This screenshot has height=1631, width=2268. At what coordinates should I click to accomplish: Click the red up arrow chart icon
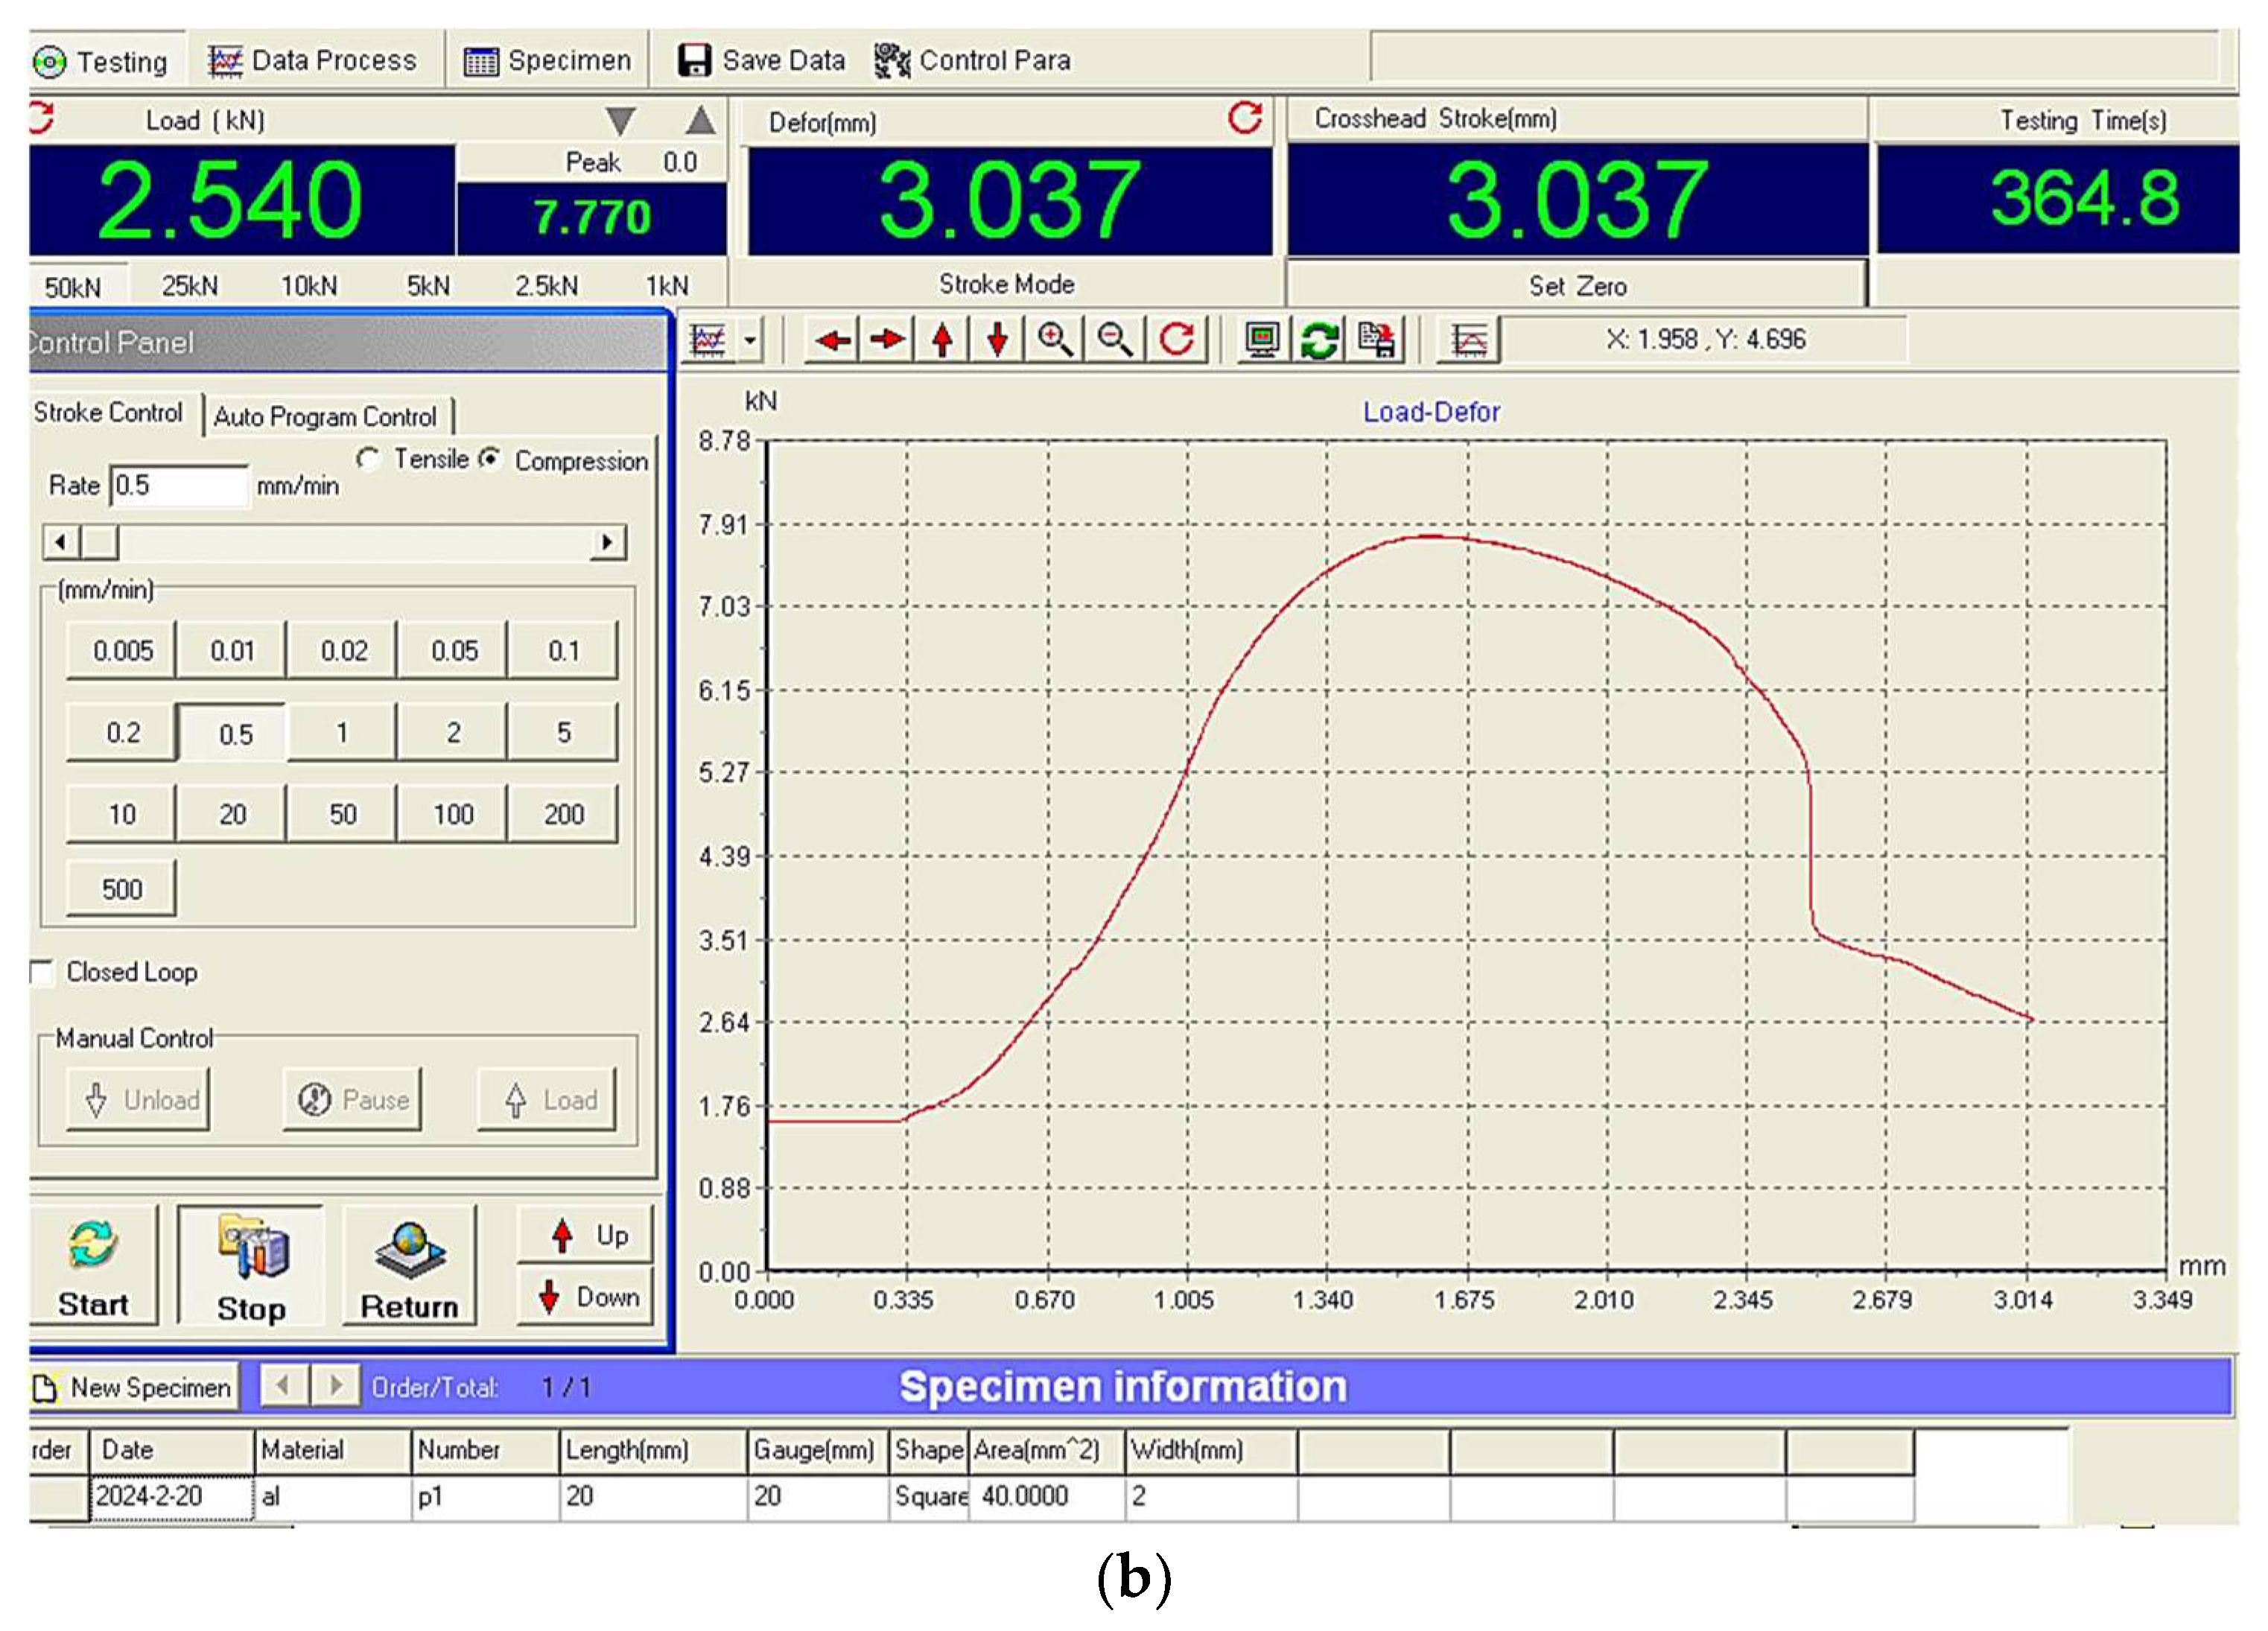(x=942, y=340)
